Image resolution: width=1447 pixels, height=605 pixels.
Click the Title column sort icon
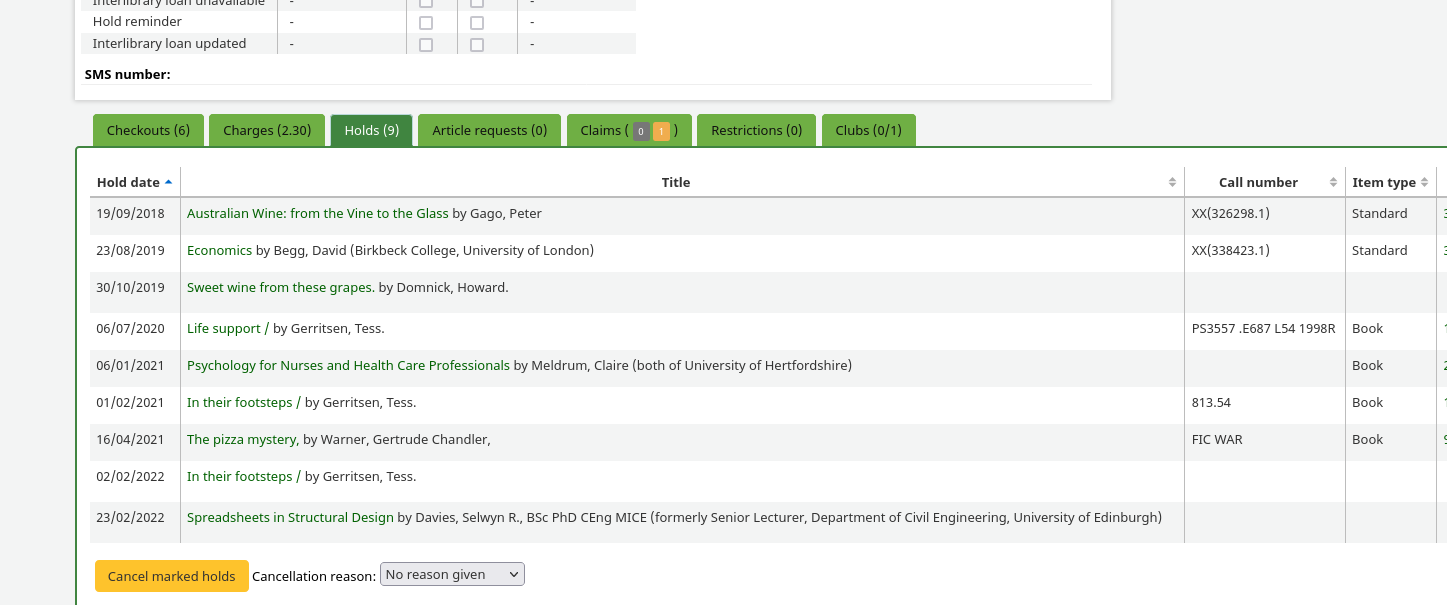click(x=1172, y=182)
